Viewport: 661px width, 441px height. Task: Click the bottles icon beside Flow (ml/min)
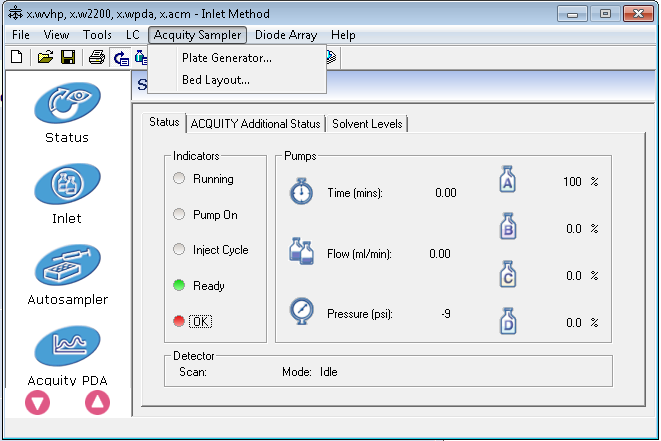301,251
